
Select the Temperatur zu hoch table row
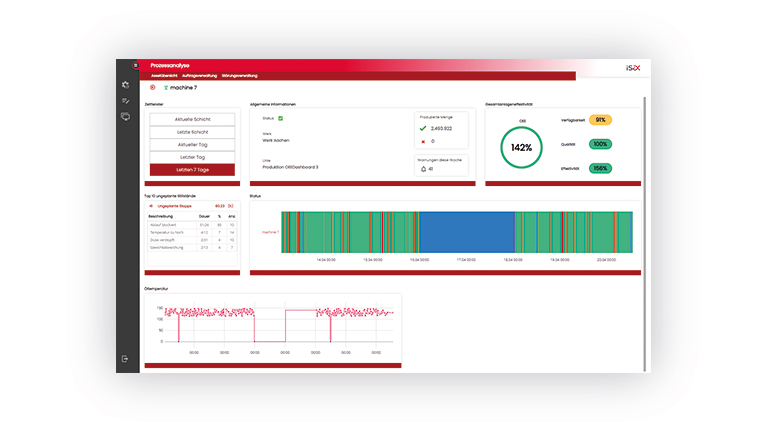pyautogui.click(x=192, y=233)
